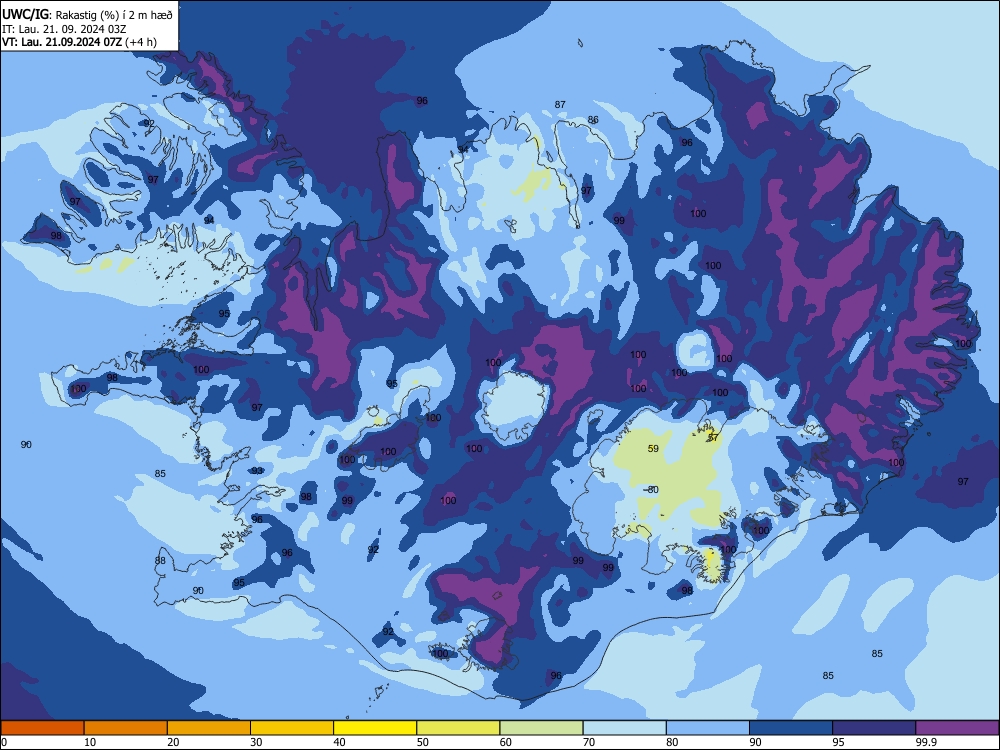Image resolution: width=1000 pixels, height=750 pixels.
Task: Click the '59' humidity value on the yellow area
Action: point(653,448)
